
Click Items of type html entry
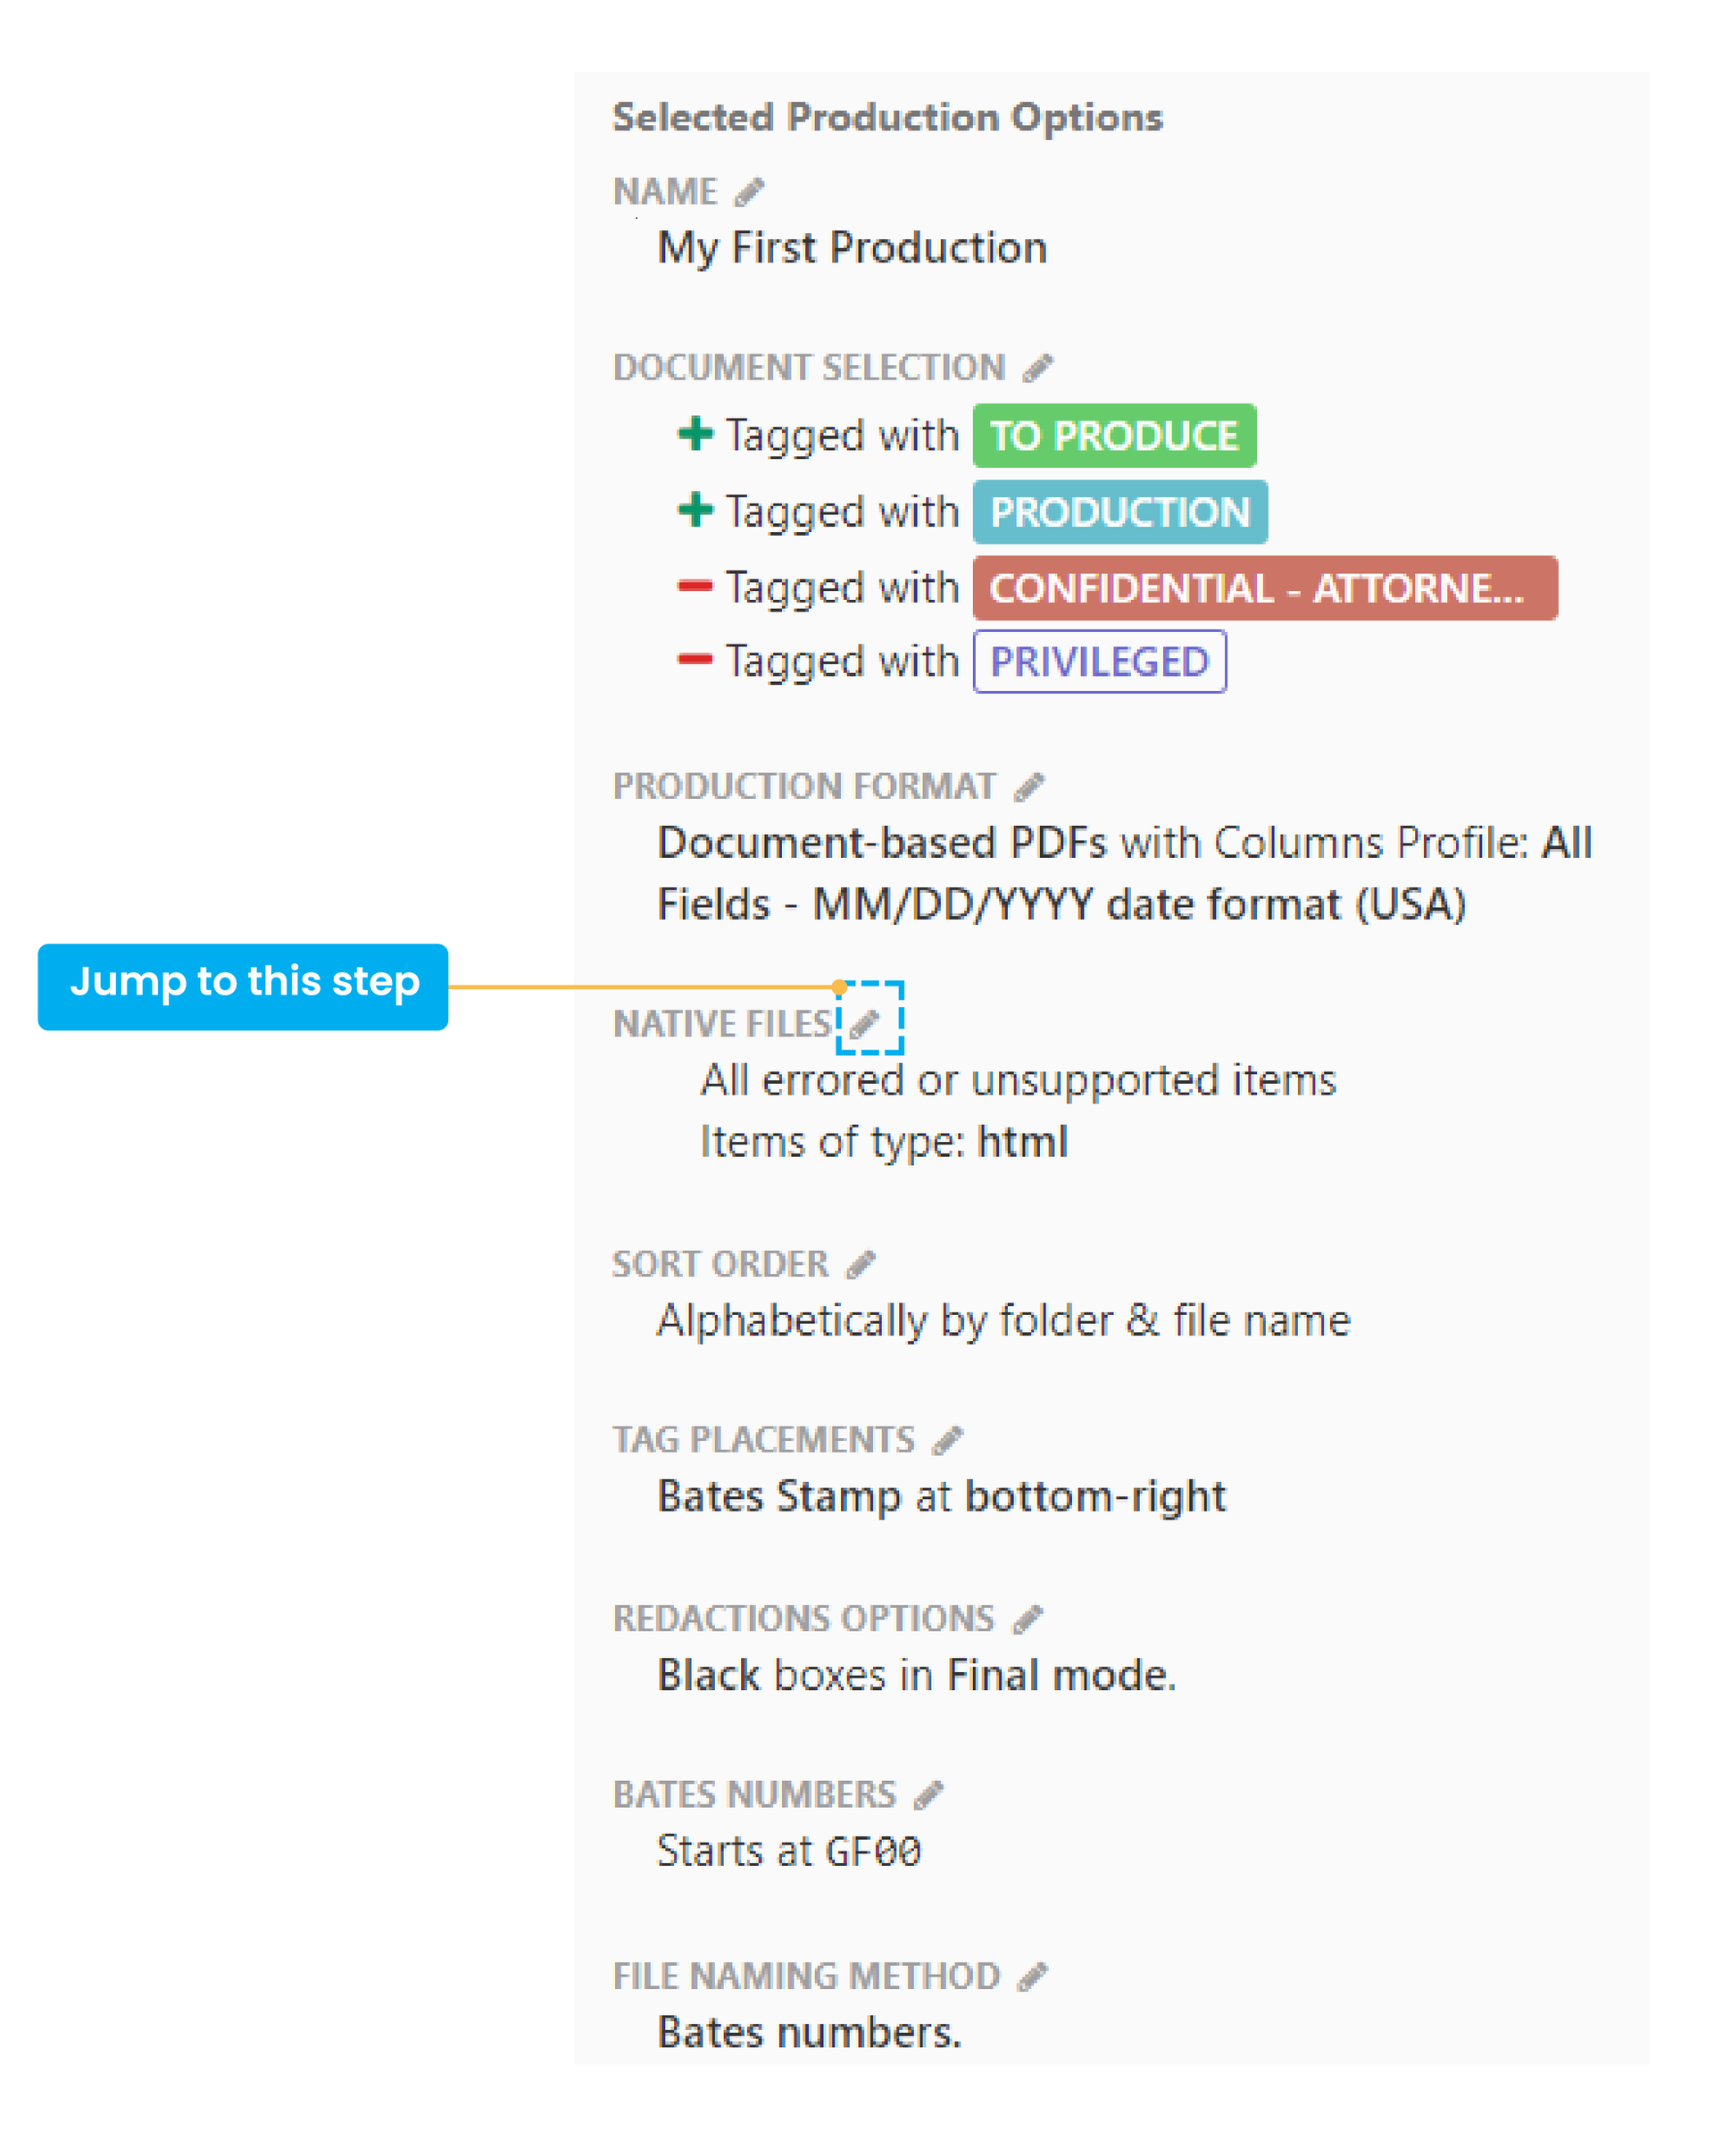pos(884,1141)
